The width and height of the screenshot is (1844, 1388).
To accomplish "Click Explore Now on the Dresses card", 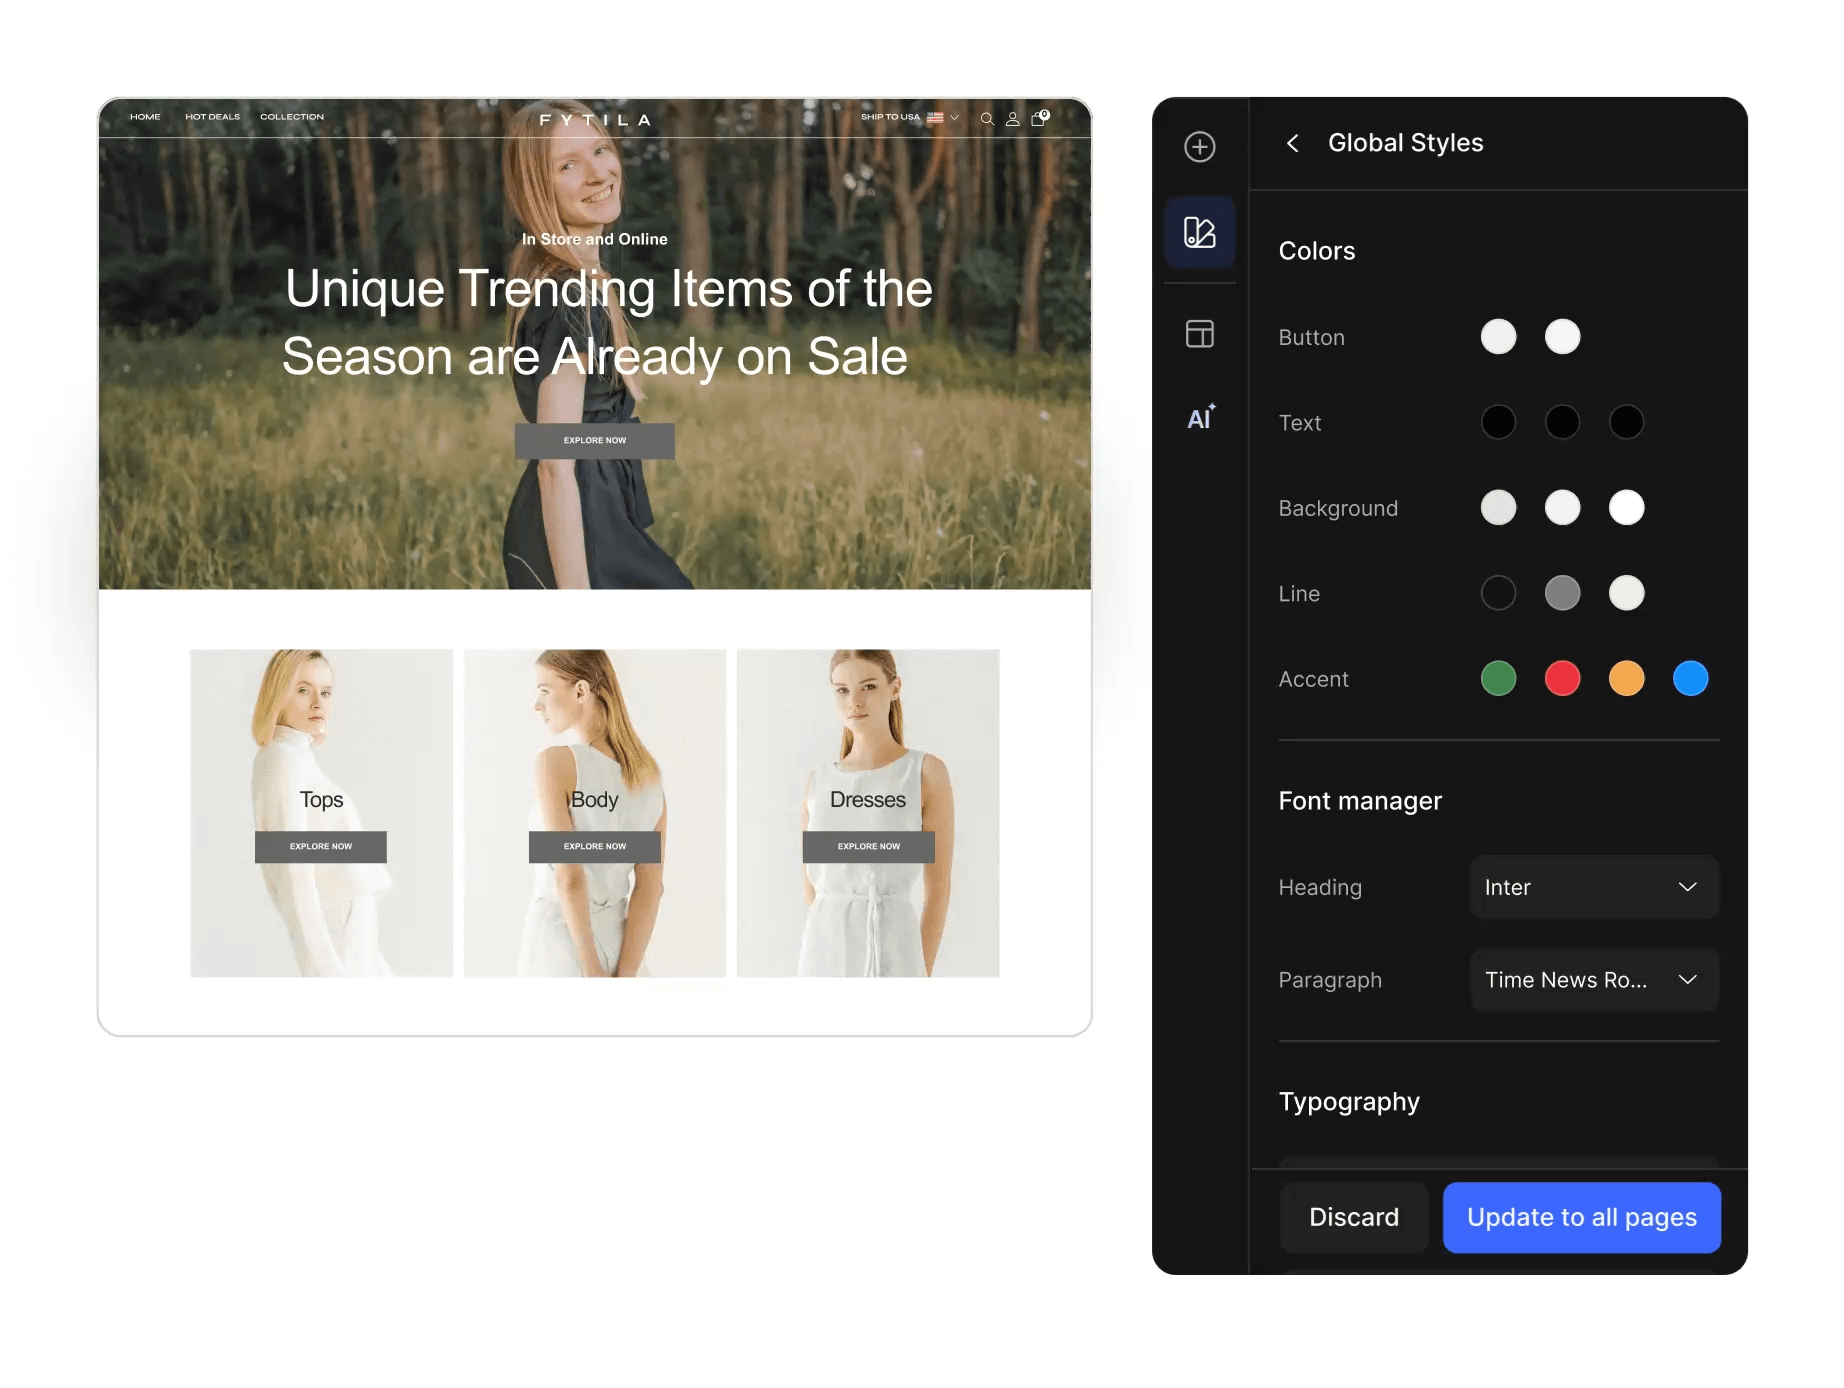I will (x=868, y=846).
